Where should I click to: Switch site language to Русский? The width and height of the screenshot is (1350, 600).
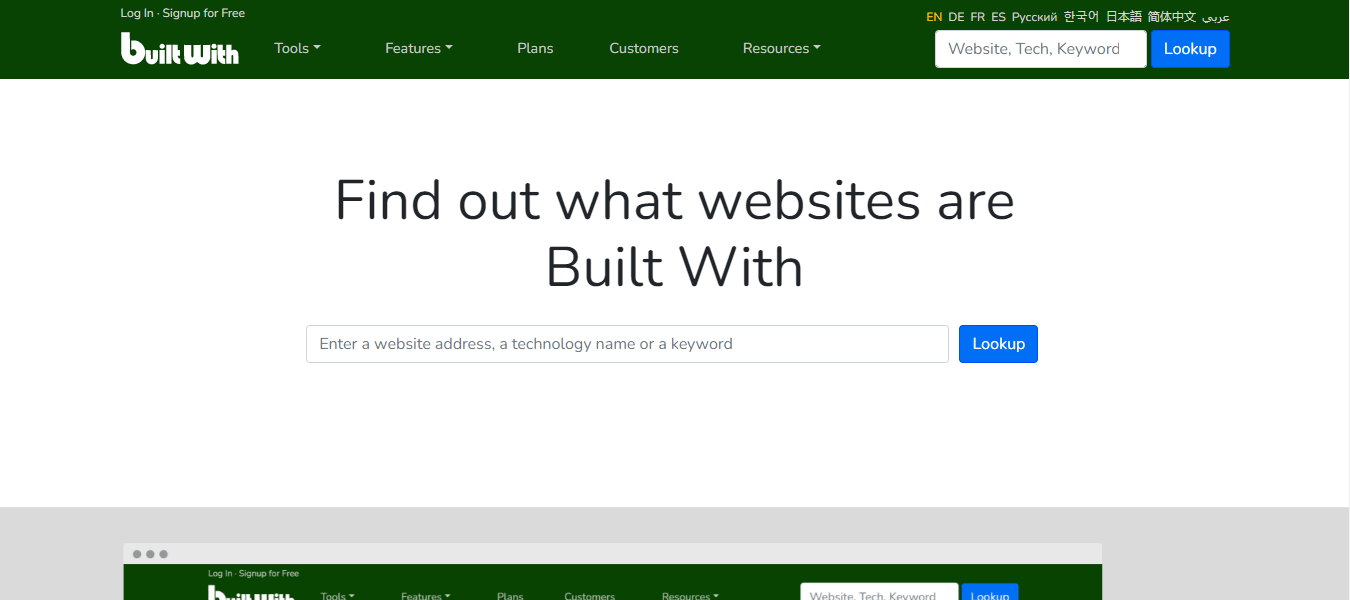click(1032, 16)
